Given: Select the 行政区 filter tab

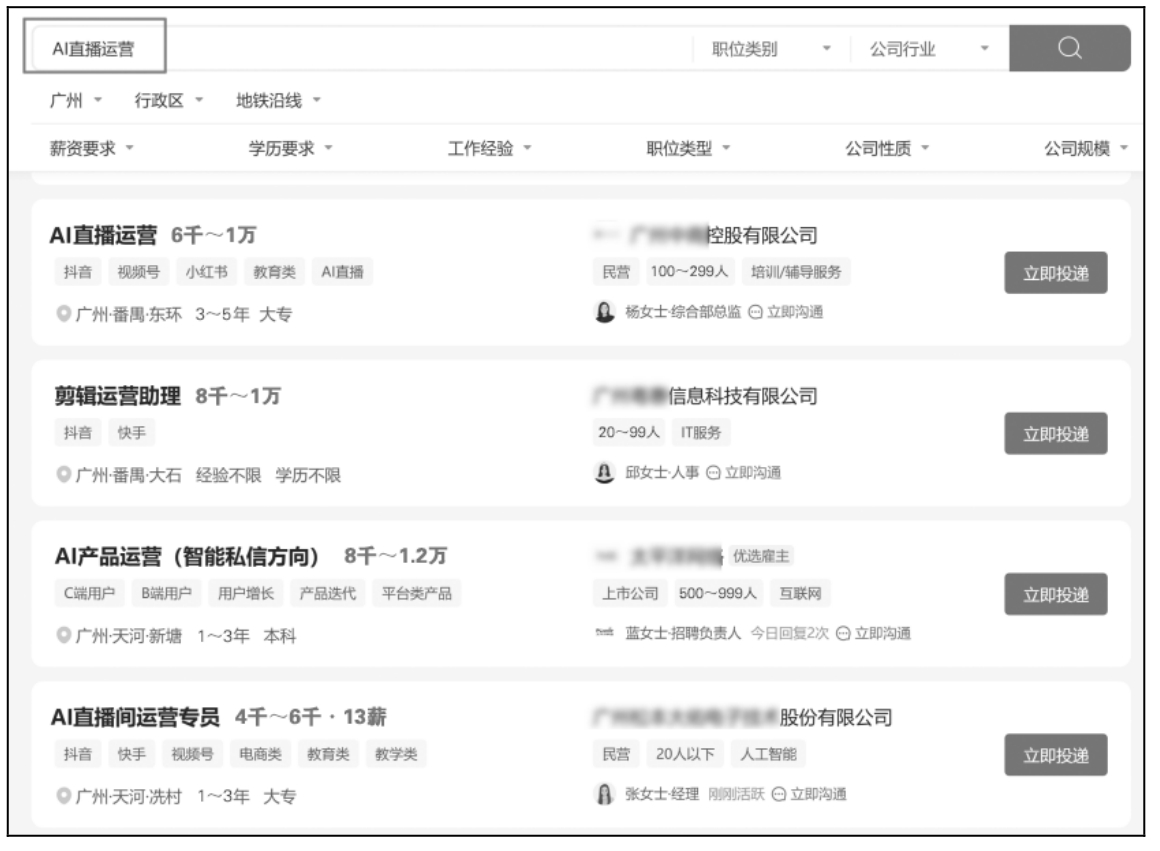Looking at the screenshot, I should (168, 100).
